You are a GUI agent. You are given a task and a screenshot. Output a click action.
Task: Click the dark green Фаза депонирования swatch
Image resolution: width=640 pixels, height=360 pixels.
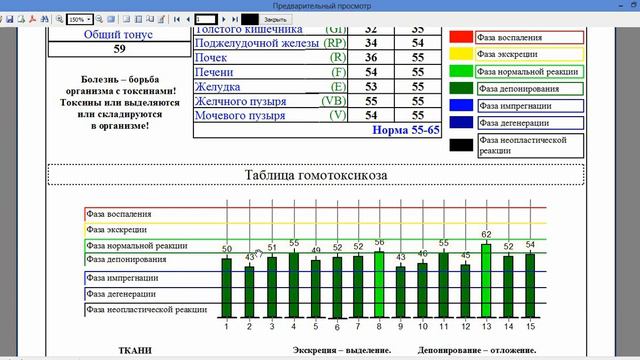461,88
